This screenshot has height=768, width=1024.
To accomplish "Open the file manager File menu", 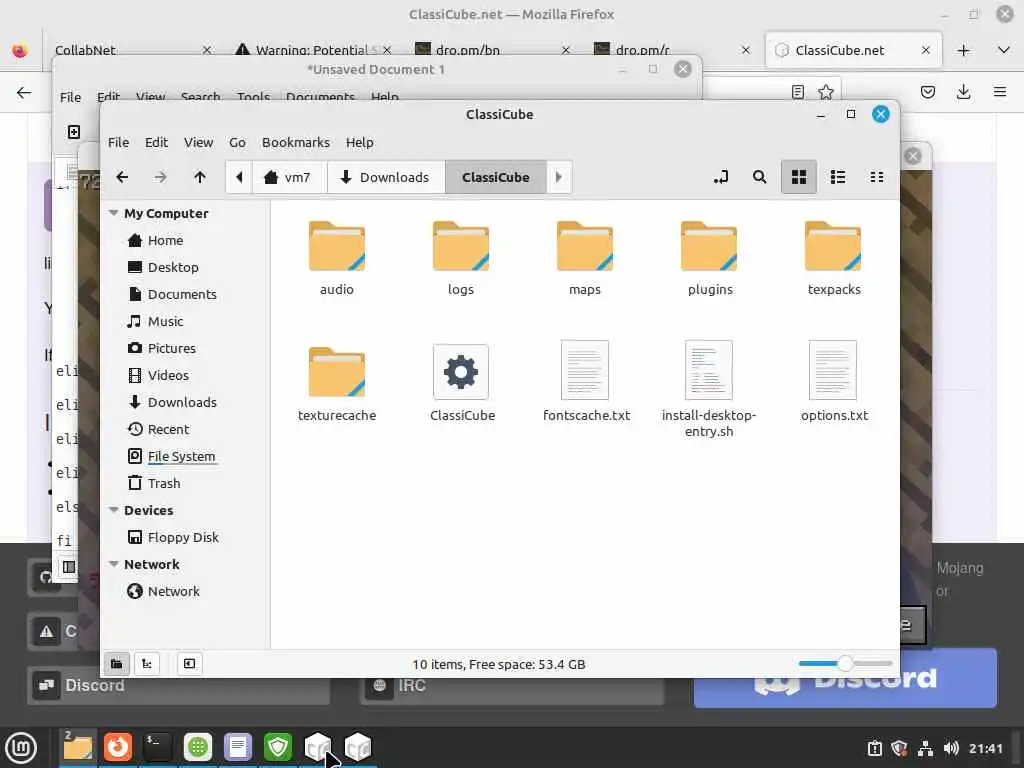I will [118, 142].
